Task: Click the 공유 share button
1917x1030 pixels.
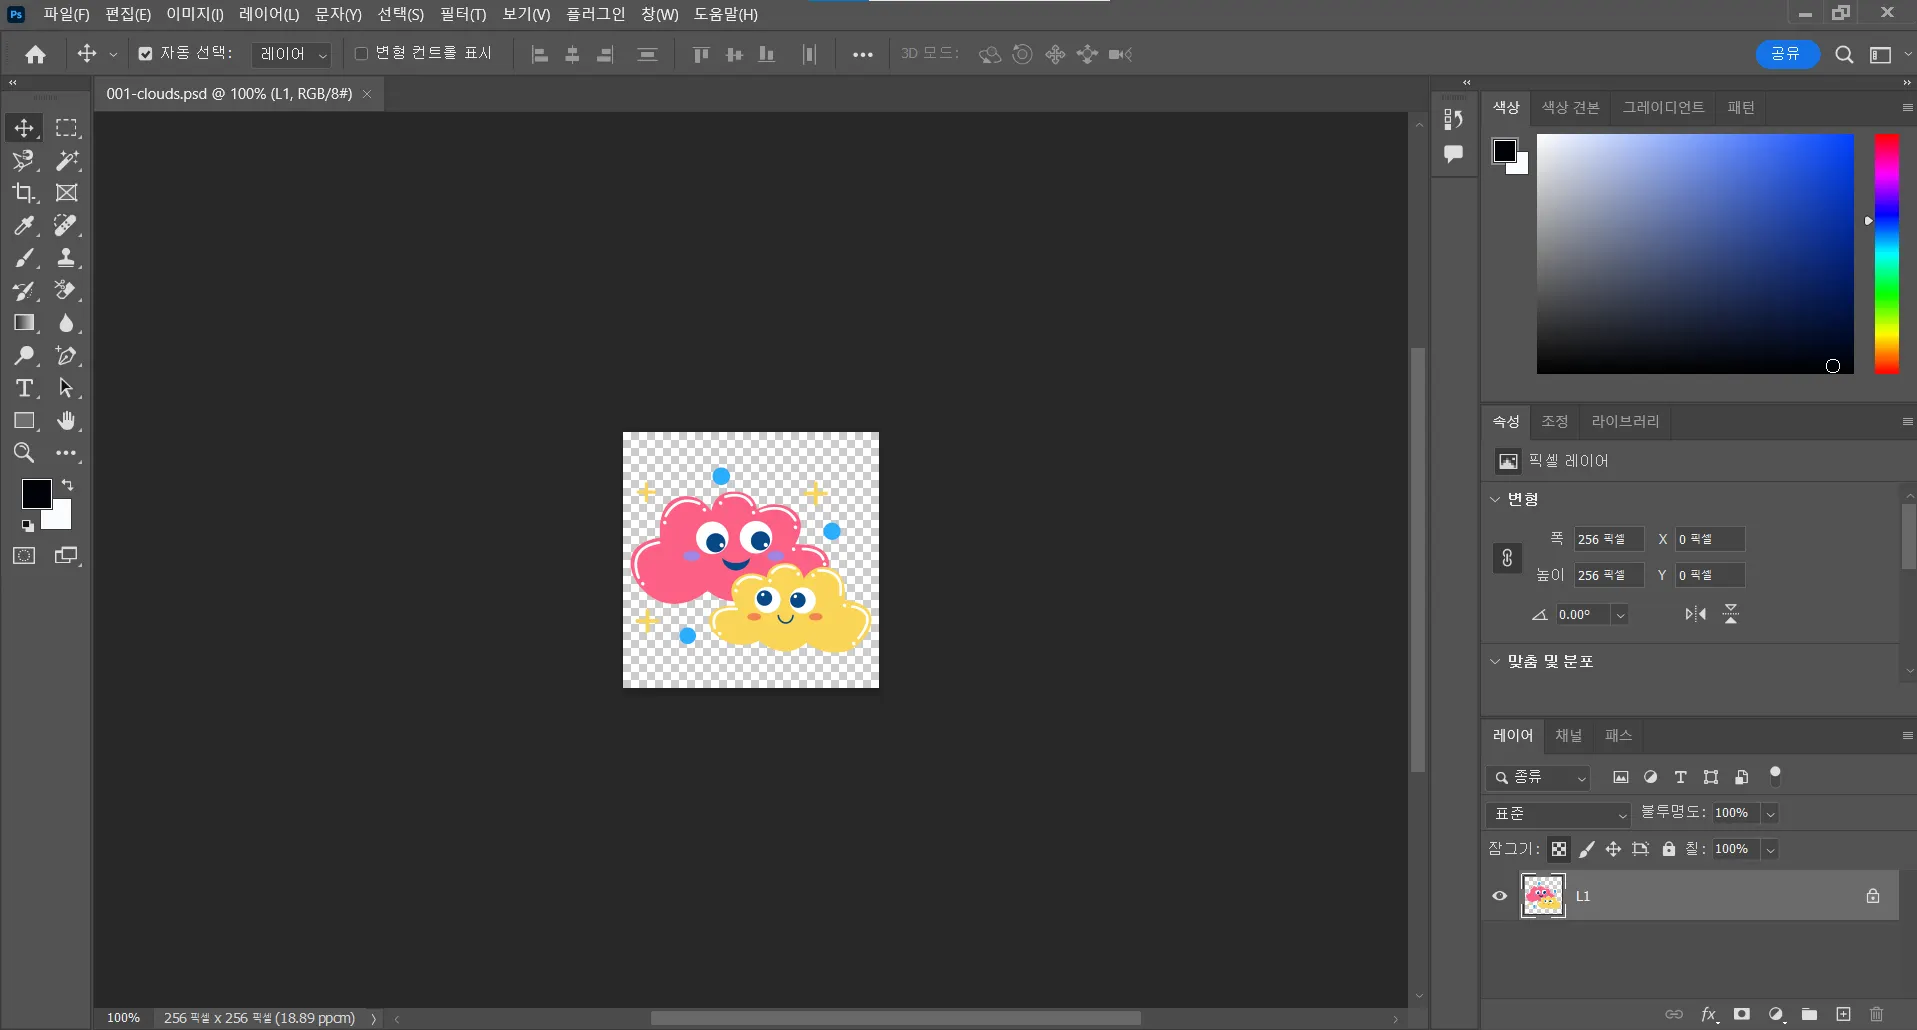Action: tap(1786, 54)
